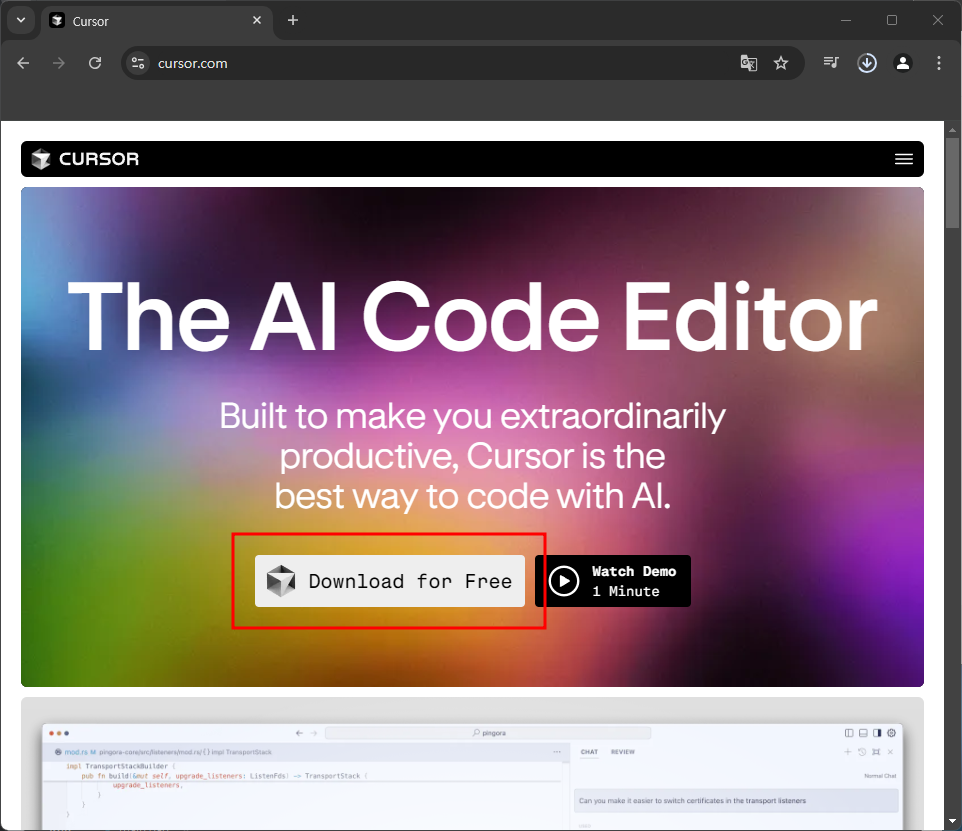Click Download for Free button
This screenshot has height=831, width=962.
[x=390, y=581]
